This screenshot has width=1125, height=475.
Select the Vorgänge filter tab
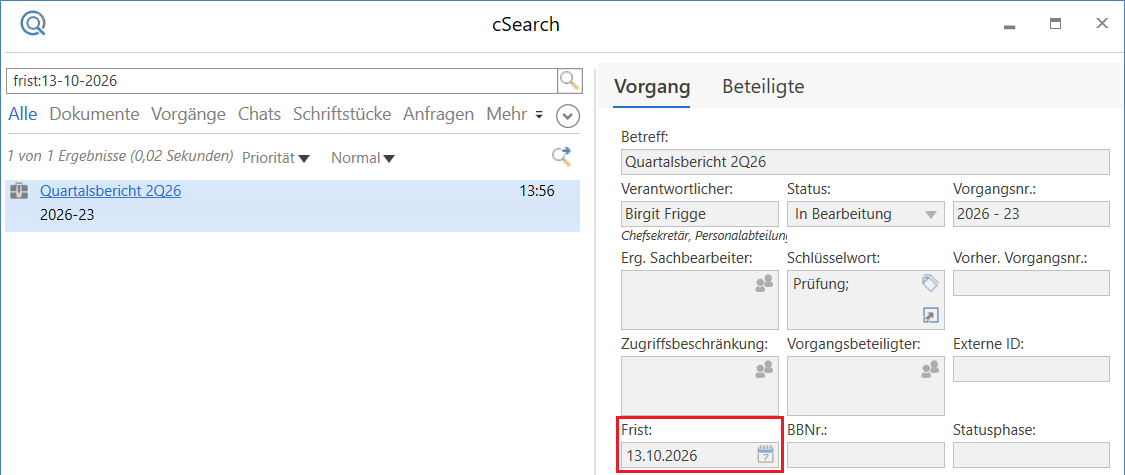(188, 114)
